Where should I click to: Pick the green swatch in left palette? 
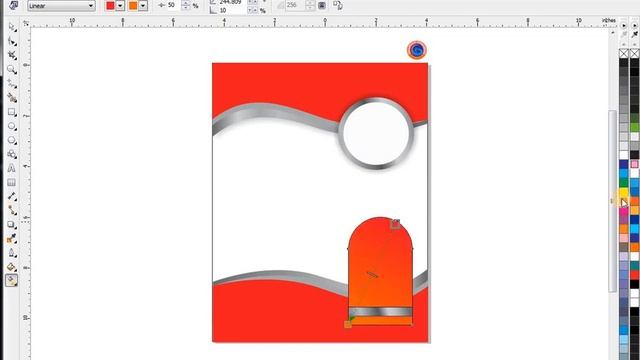[x=624, y=183]
